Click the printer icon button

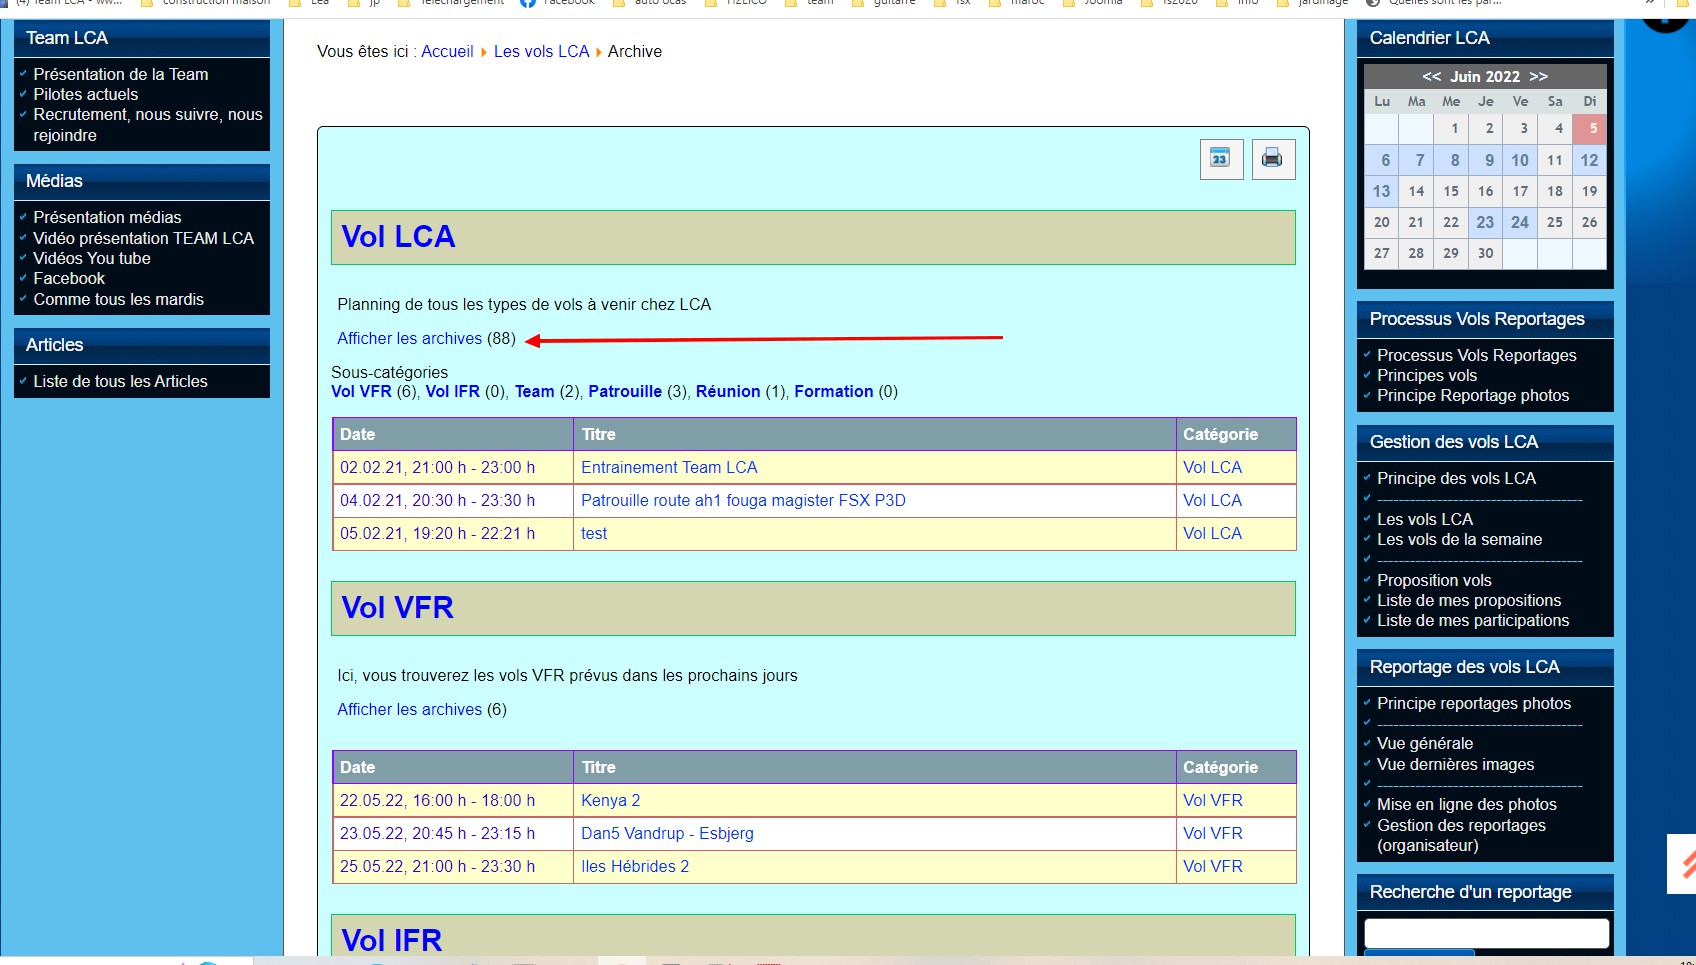coord(1272,159)
